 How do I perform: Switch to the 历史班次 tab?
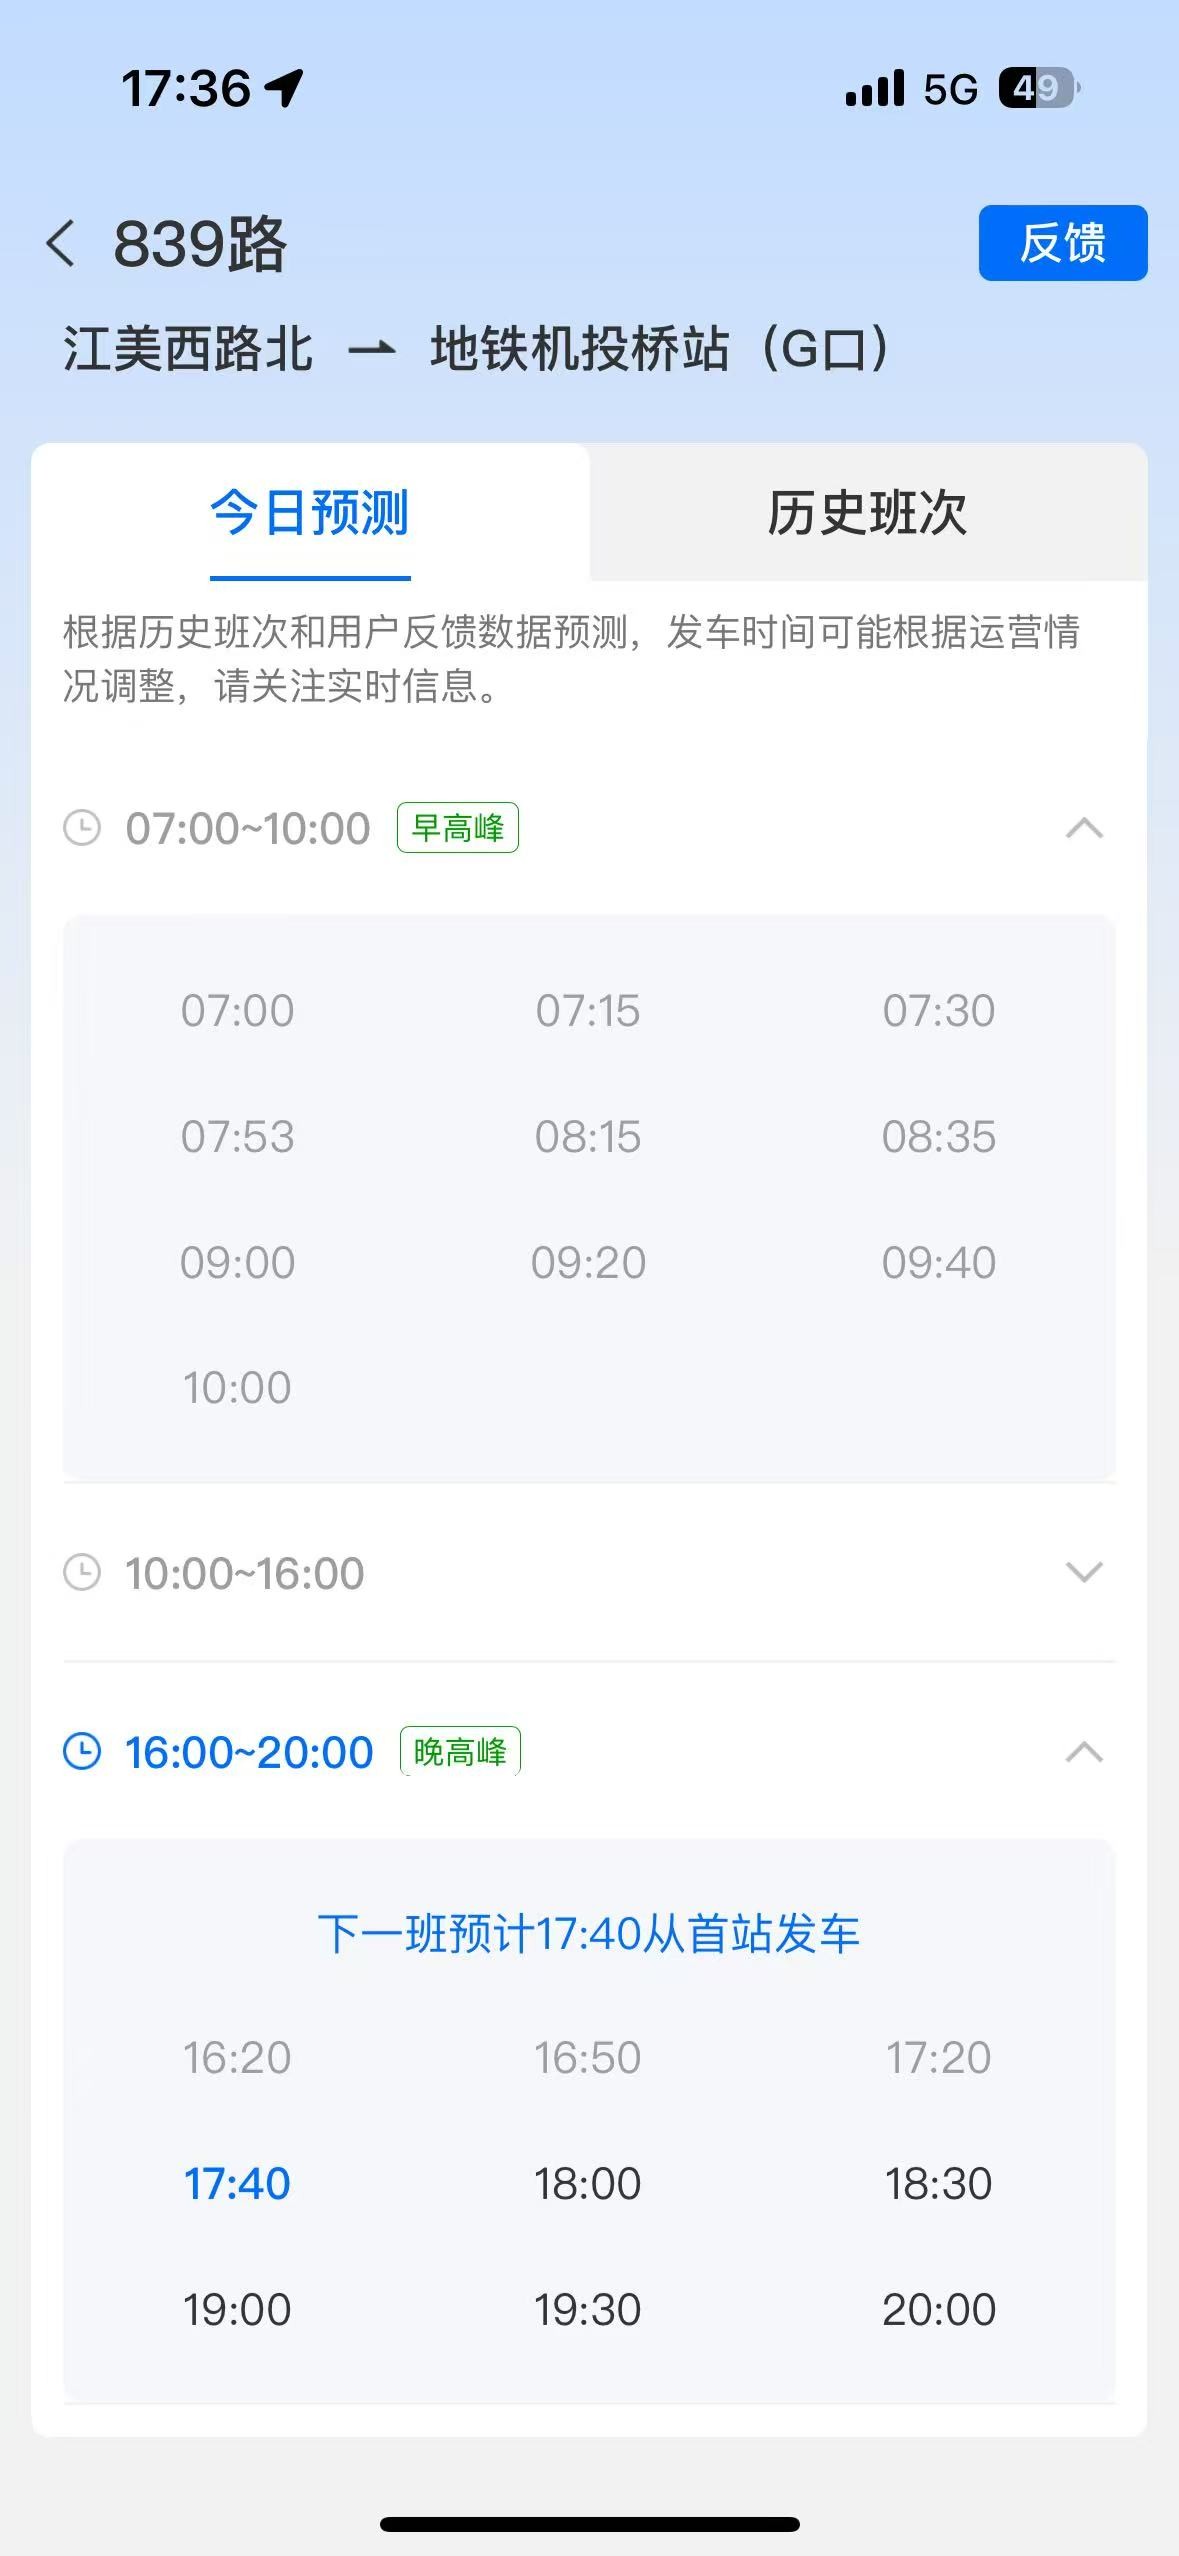pos(867,513)
